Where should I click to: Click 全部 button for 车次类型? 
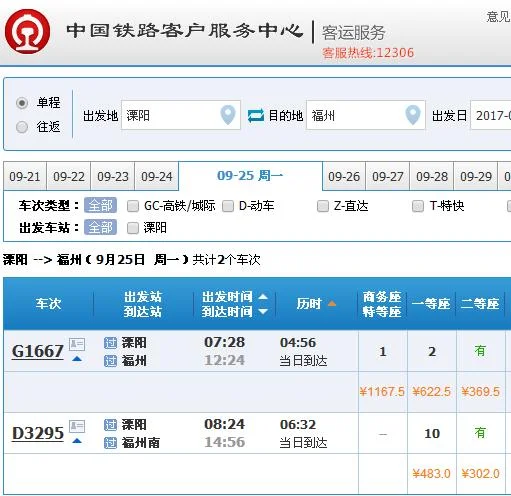[x=100, y=205]
